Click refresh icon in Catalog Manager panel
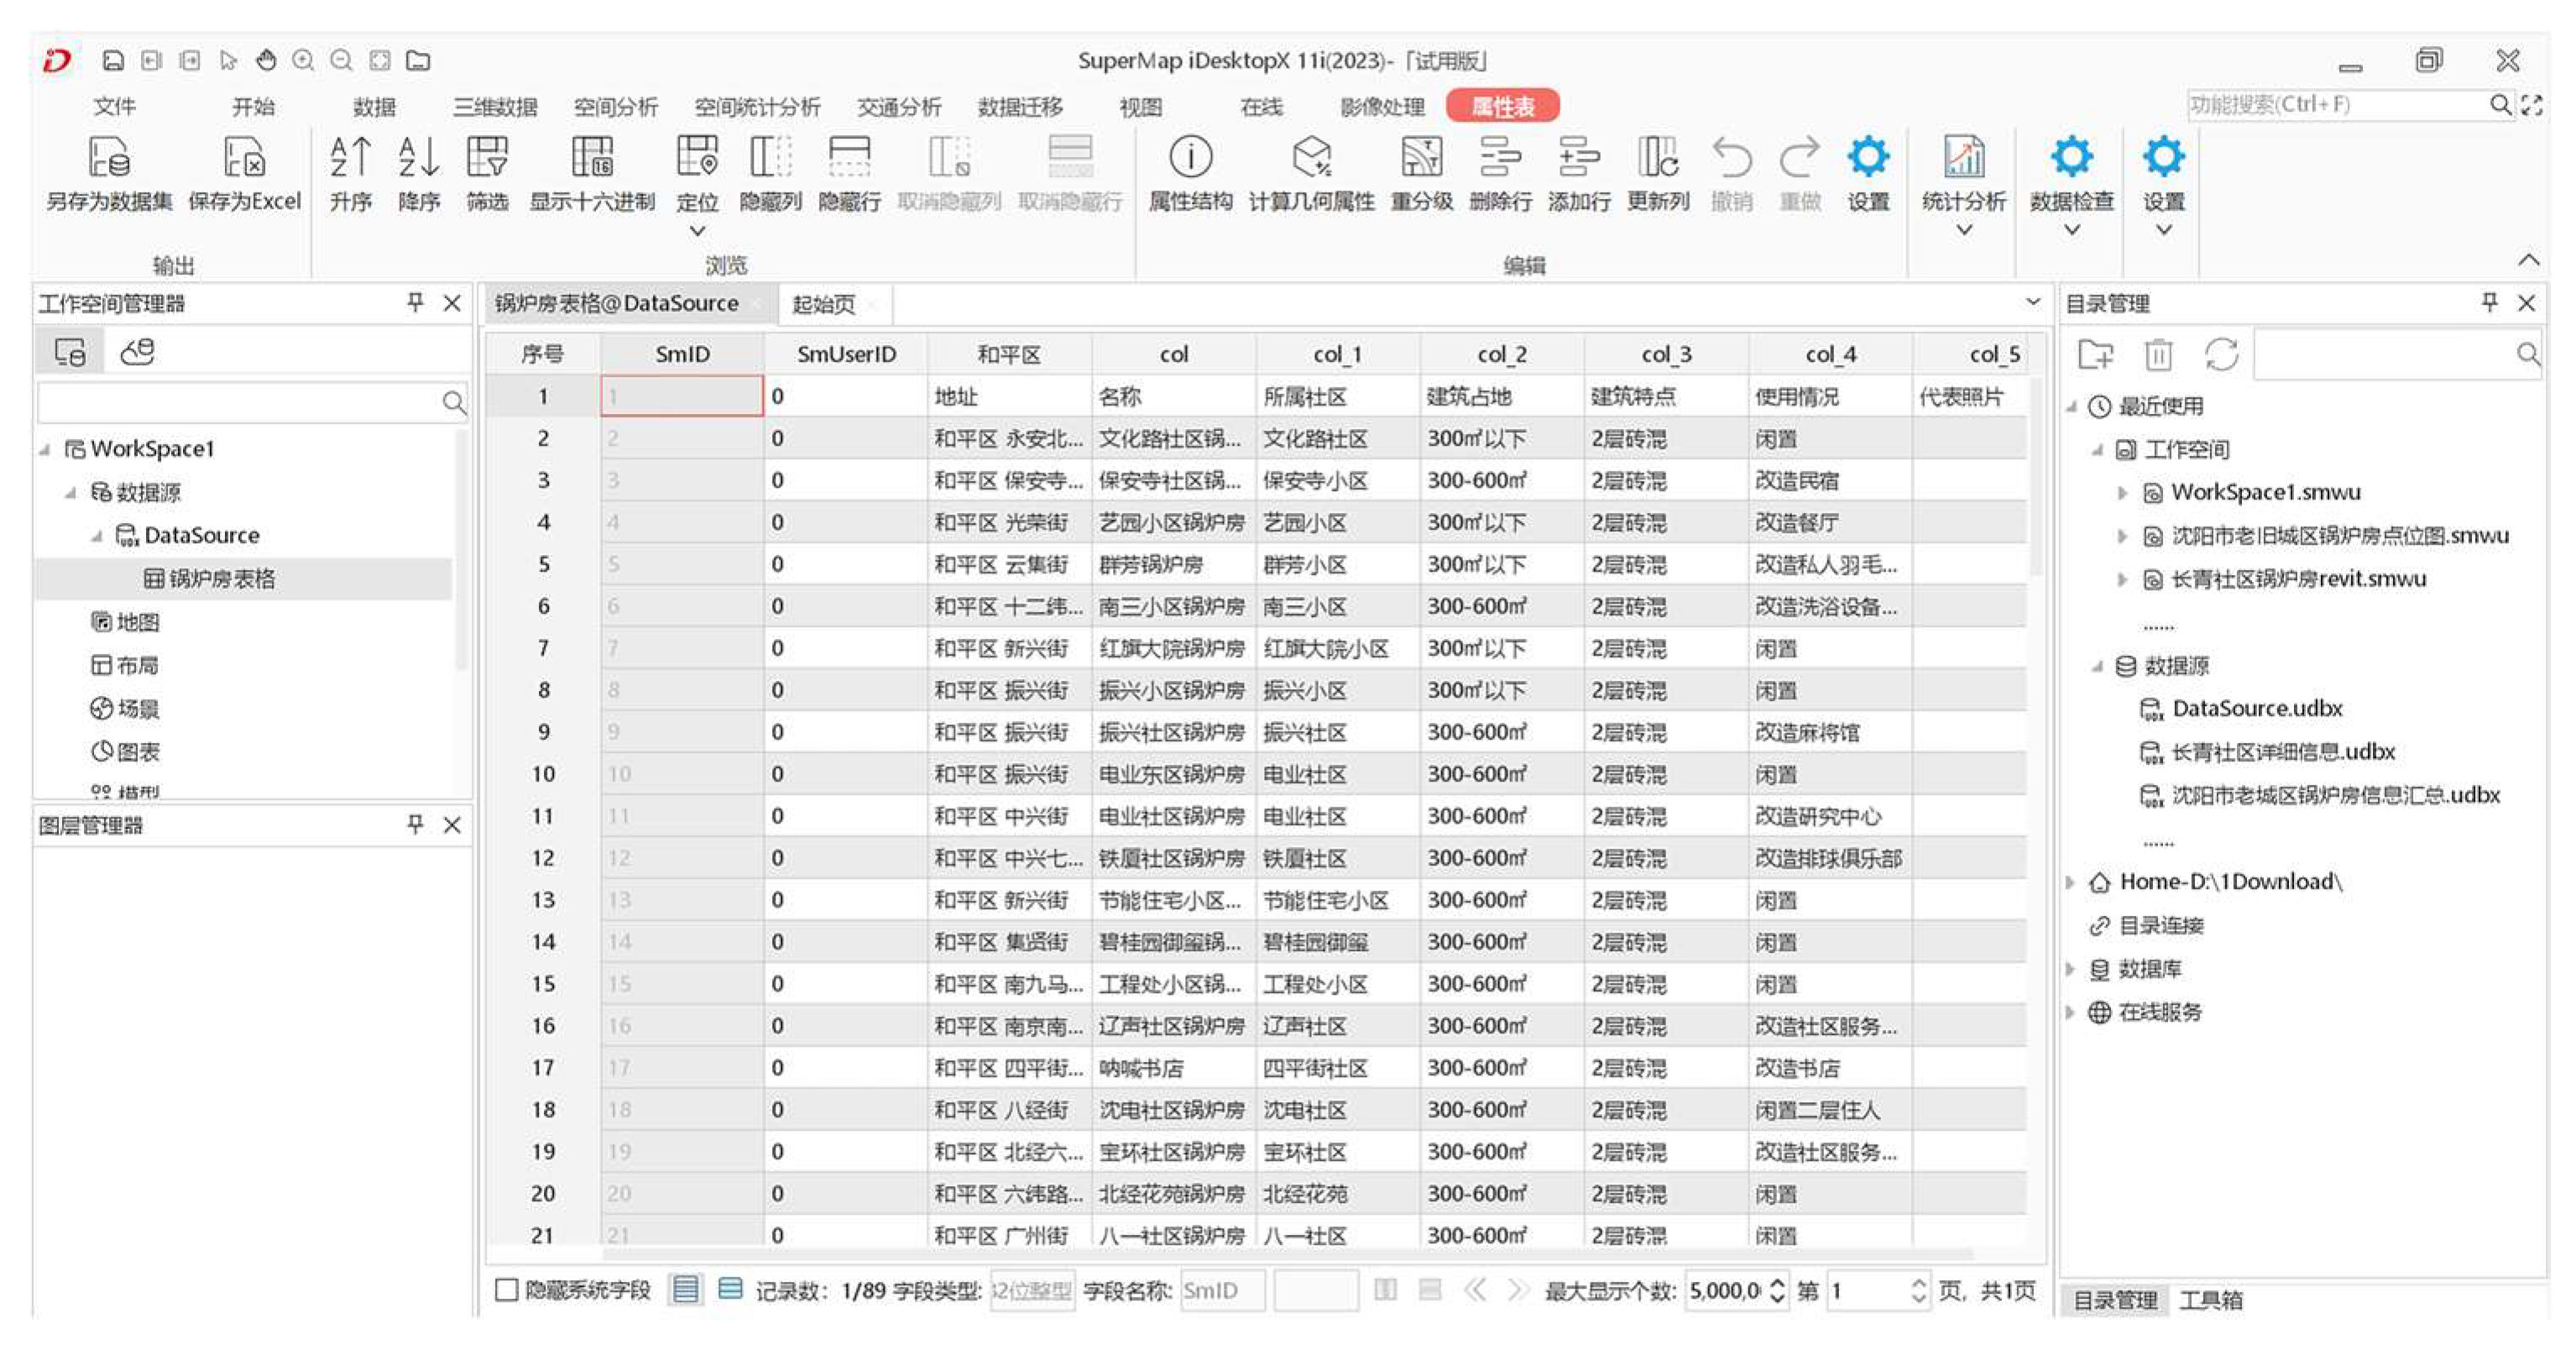The height and width of the screenshot is (1360, 2576). [2221, 354]
